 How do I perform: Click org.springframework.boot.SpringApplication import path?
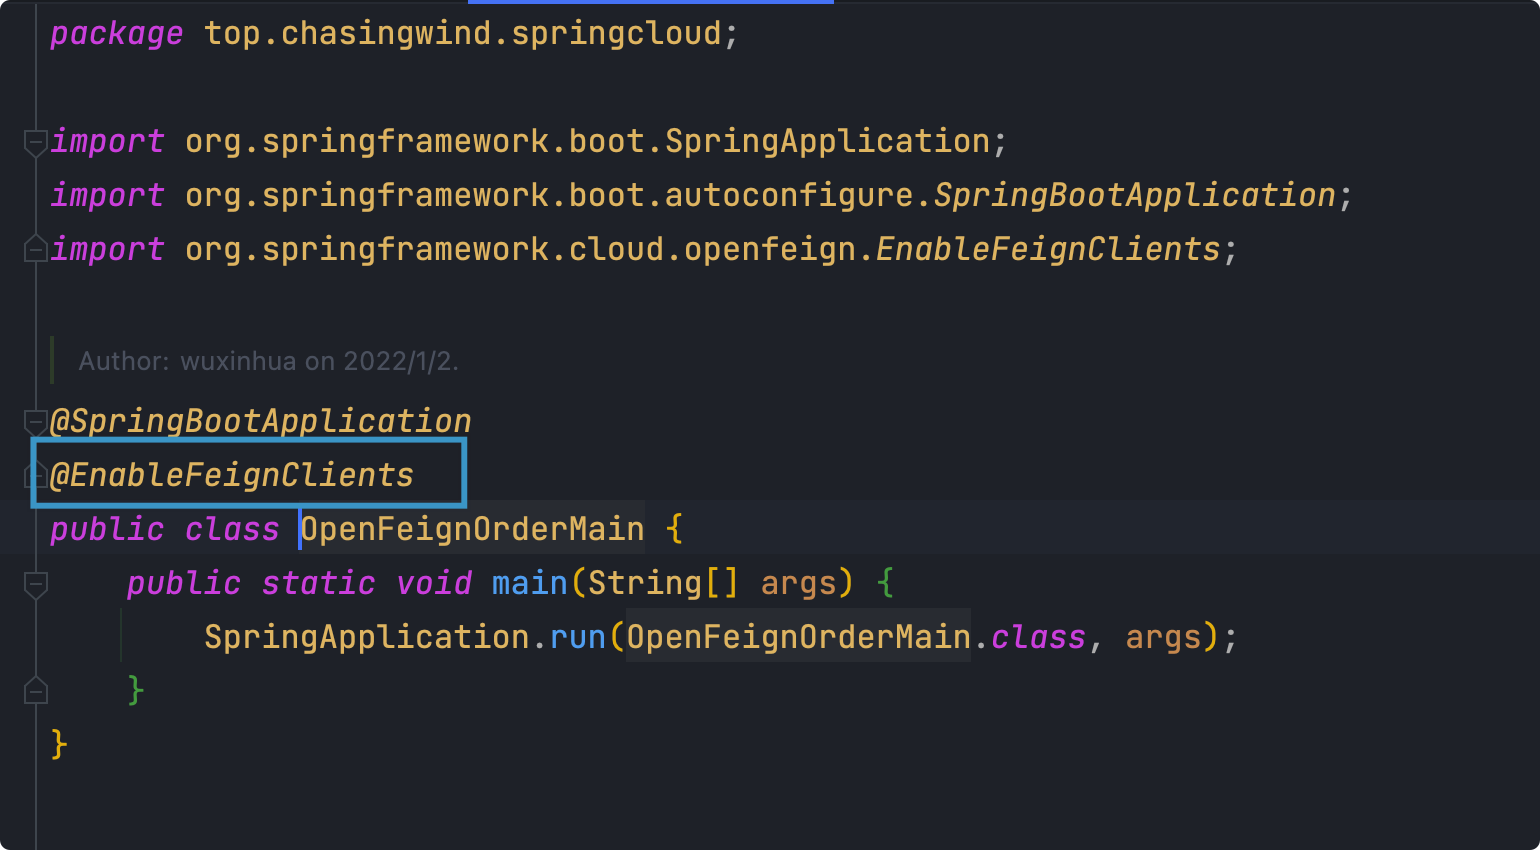pyautogui.click(x=587, y=142)
